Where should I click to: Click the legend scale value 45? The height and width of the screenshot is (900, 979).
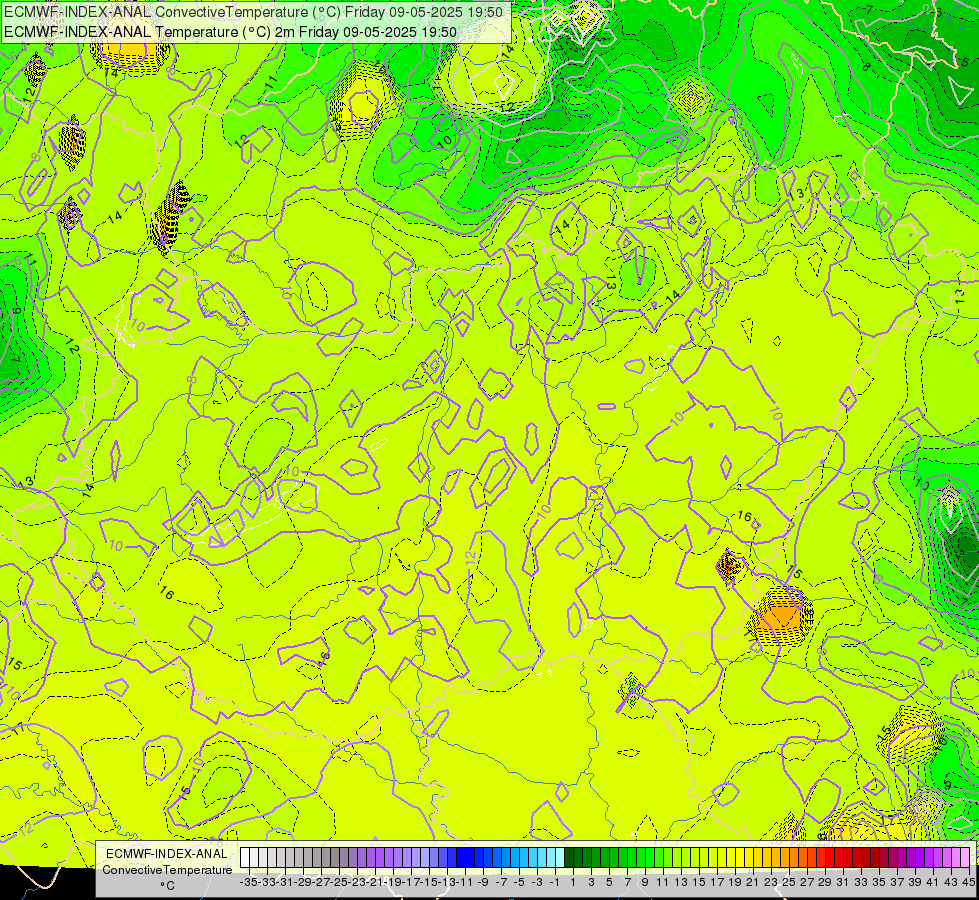(968, 882)
